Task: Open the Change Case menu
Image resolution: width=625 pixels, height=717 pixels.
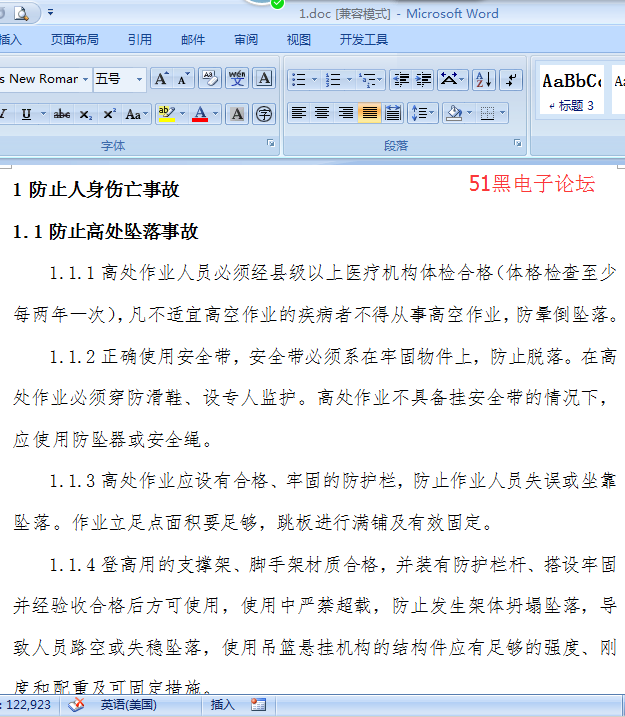Action: coord(136,114)
